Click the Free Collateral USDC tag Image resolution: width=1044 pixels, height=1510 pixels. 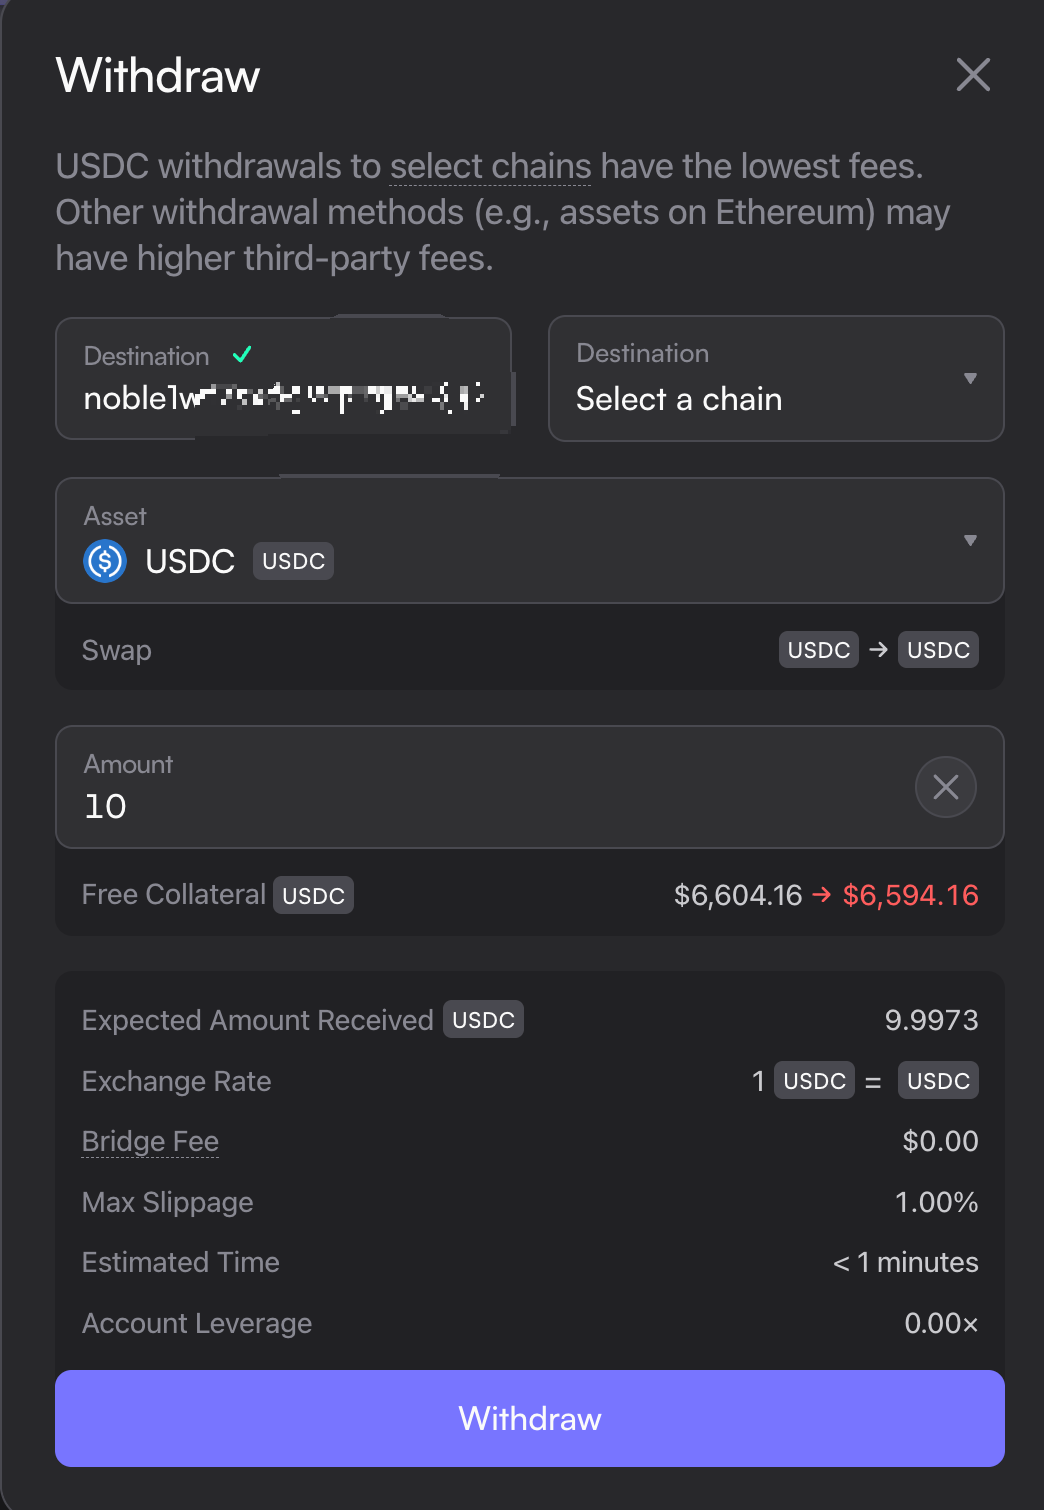click(x=313, y=895)
